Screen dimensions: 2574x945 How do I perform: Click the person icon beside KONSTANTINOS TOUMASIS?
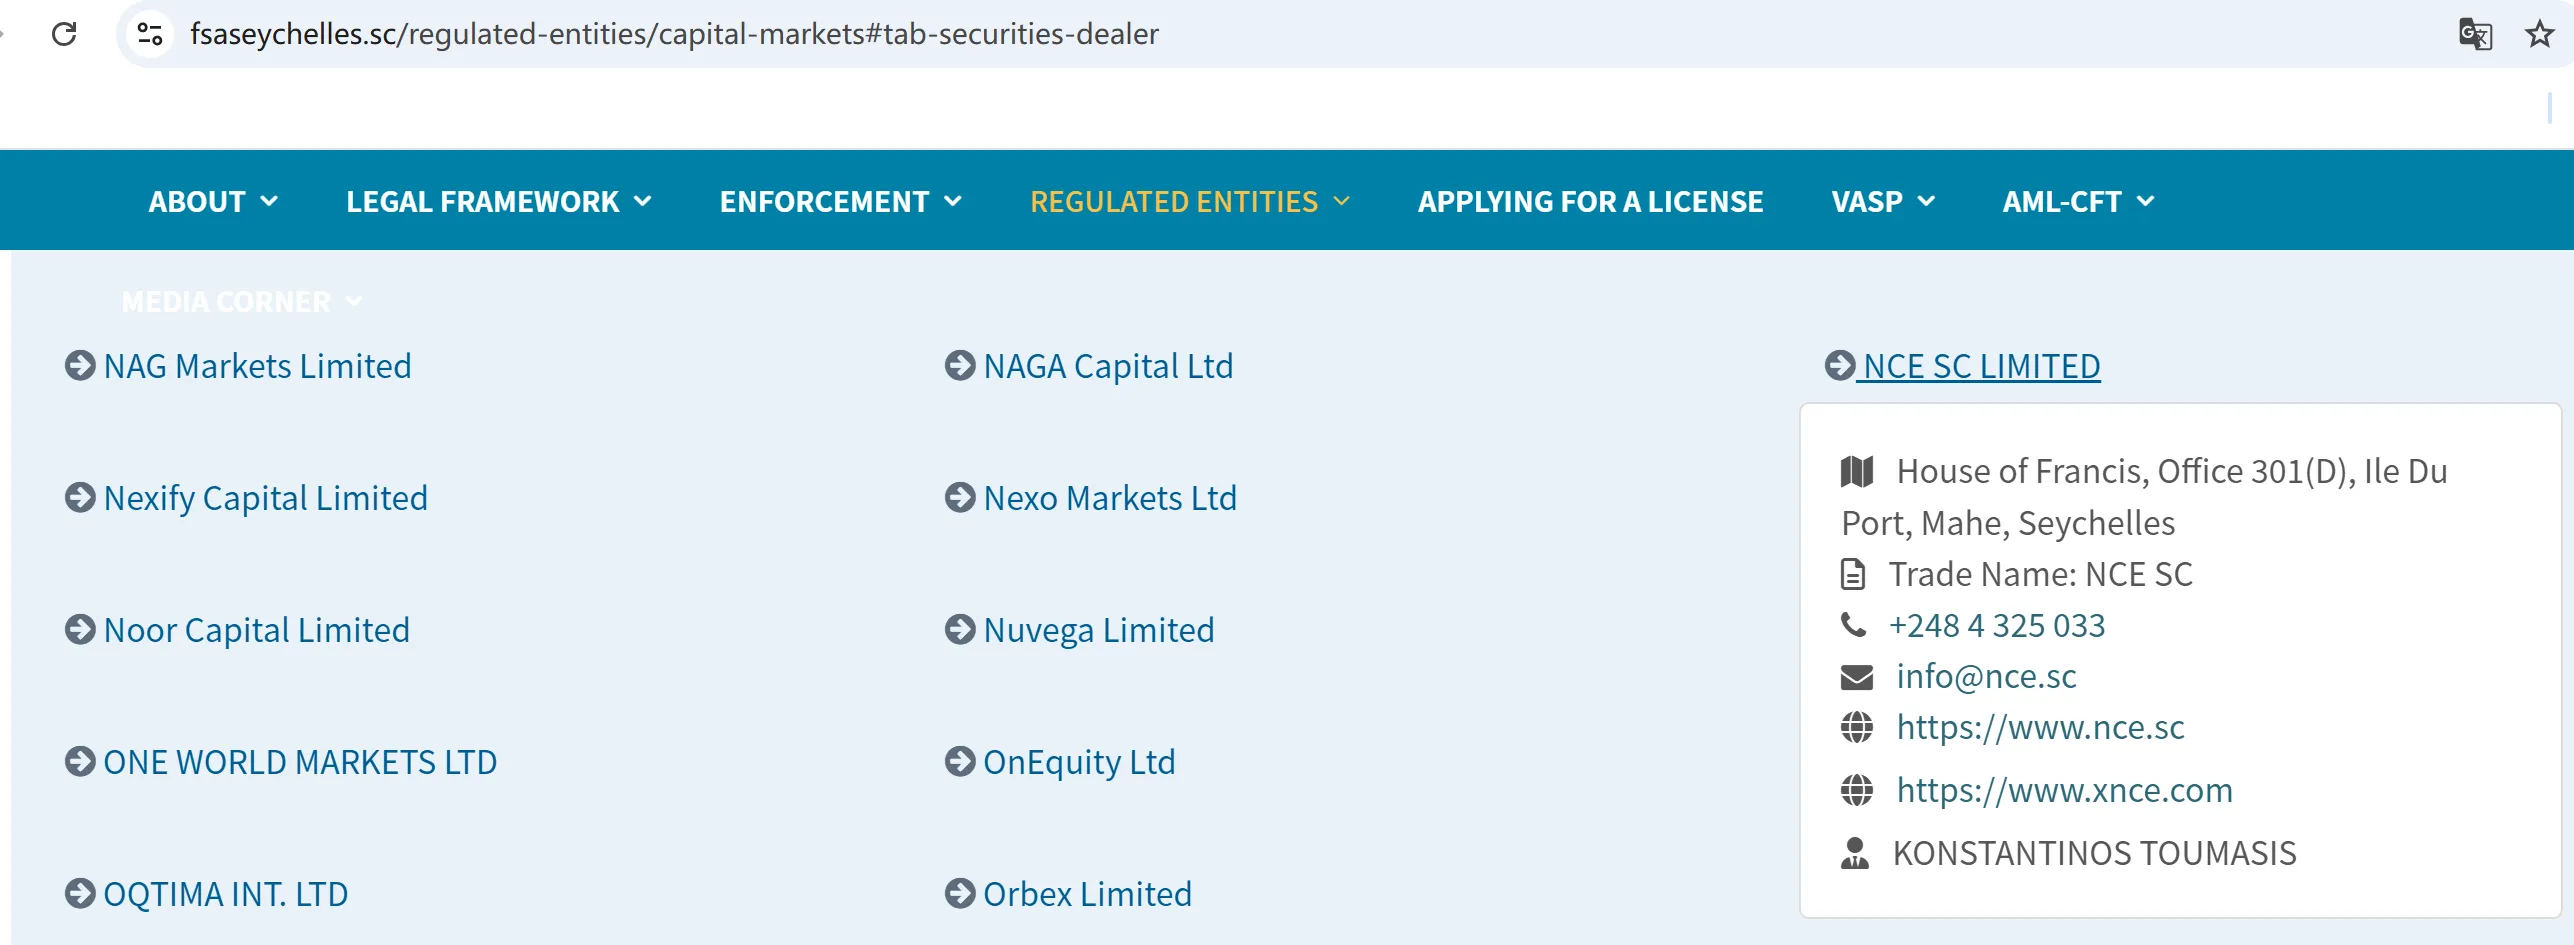[x=1855, y=853]
